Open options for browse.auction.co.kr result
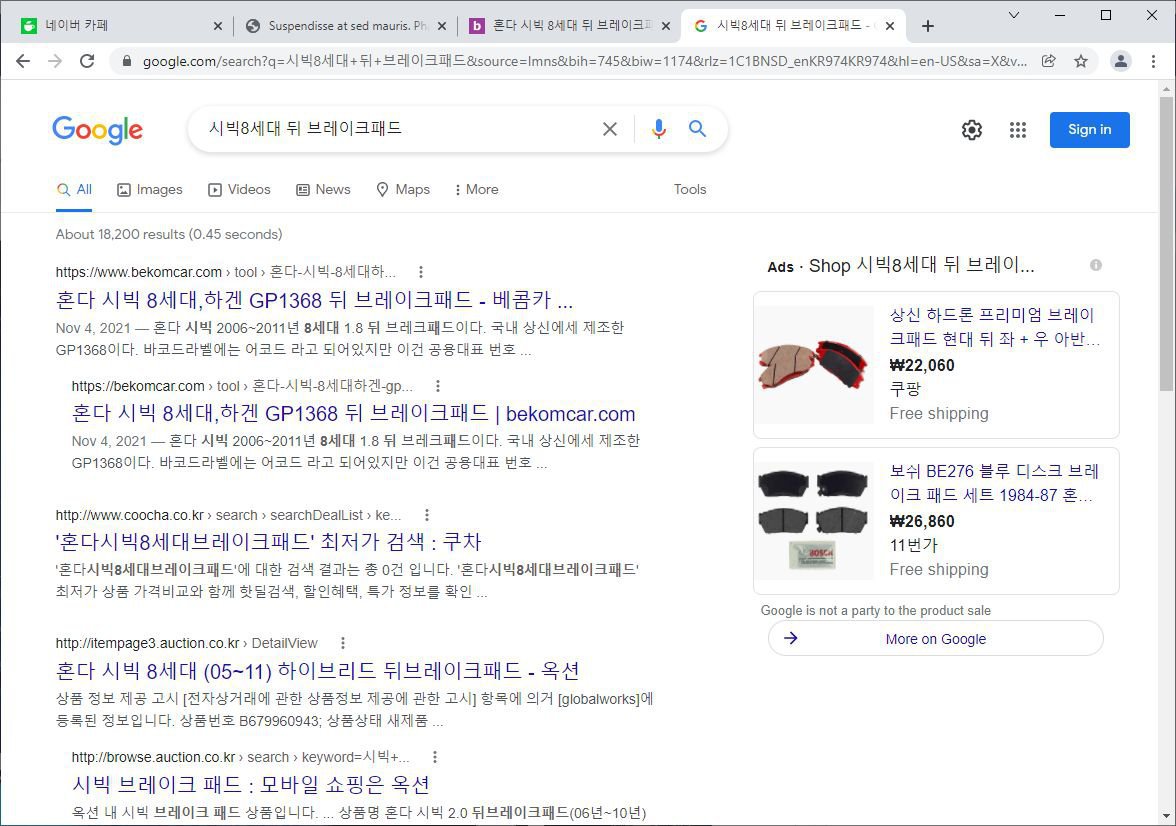The width and height of the screenshot is (1176, 826). (435, 757)
